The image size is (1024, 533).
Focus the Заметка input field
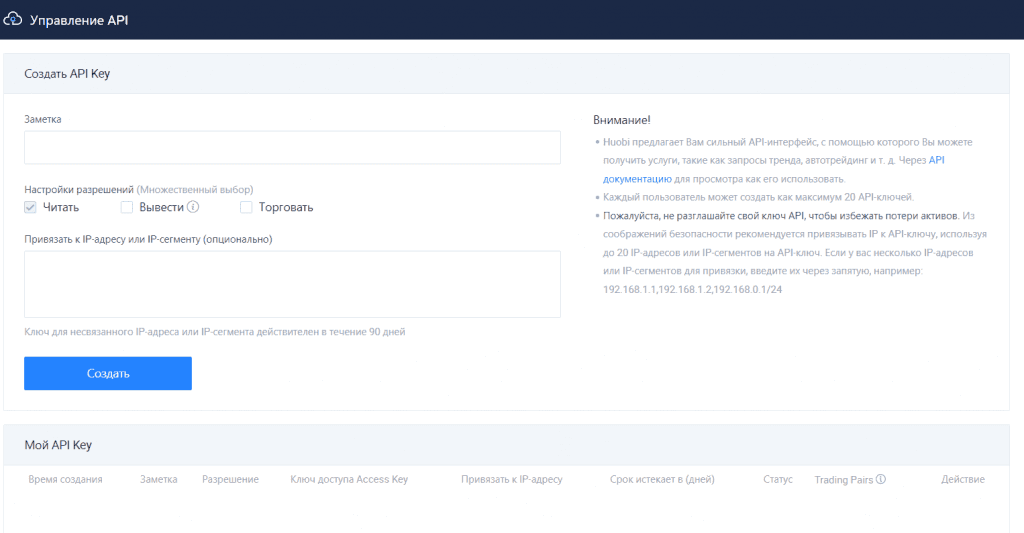(292, 147)
